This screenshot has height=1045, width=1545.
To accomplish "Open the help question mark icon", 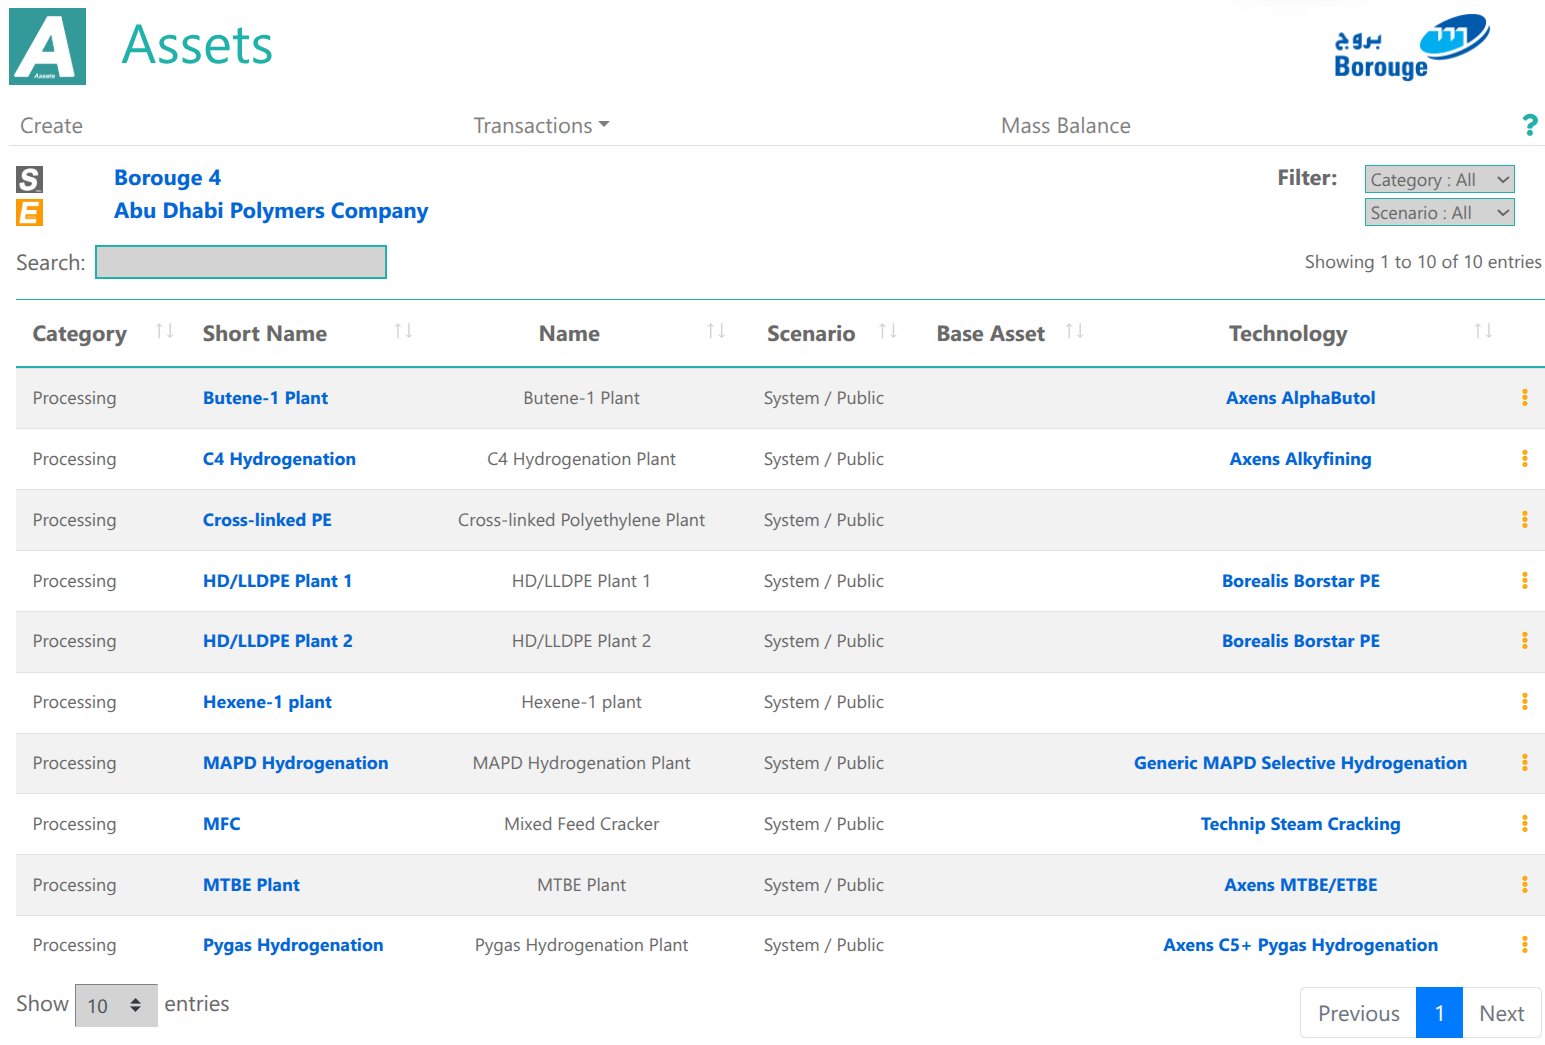I will tap(1529, 125).
